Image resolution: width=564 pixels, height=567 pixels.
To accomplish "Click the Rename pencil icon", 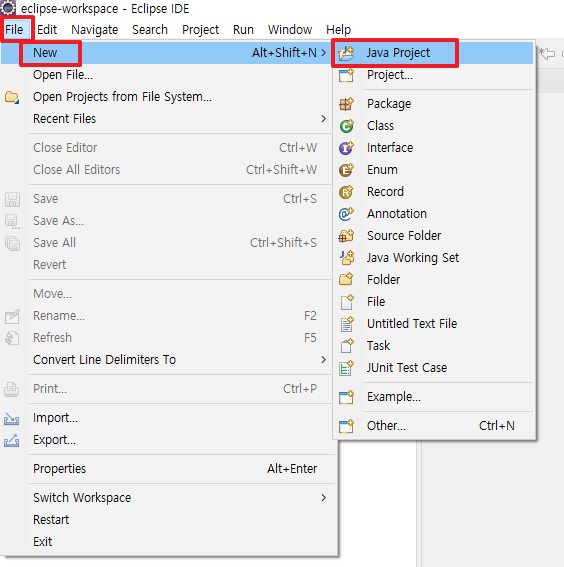I will tap(12, 317).
